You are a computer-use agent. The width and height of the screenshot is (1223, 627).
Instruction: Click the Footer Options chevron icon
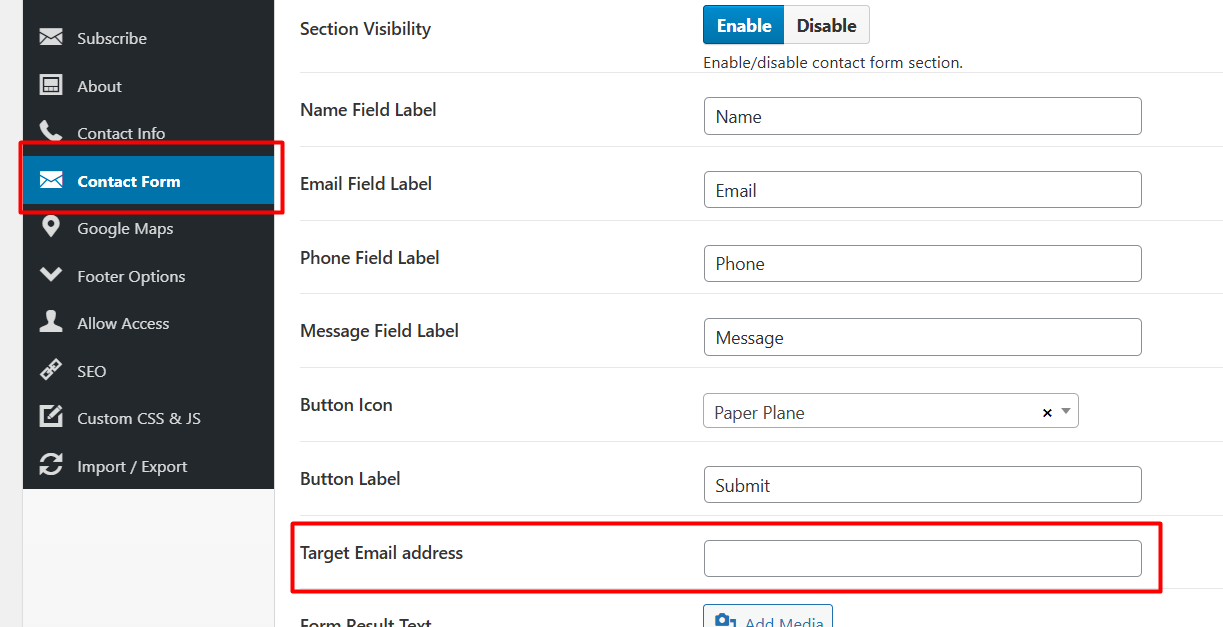click(x=50, y=274)
